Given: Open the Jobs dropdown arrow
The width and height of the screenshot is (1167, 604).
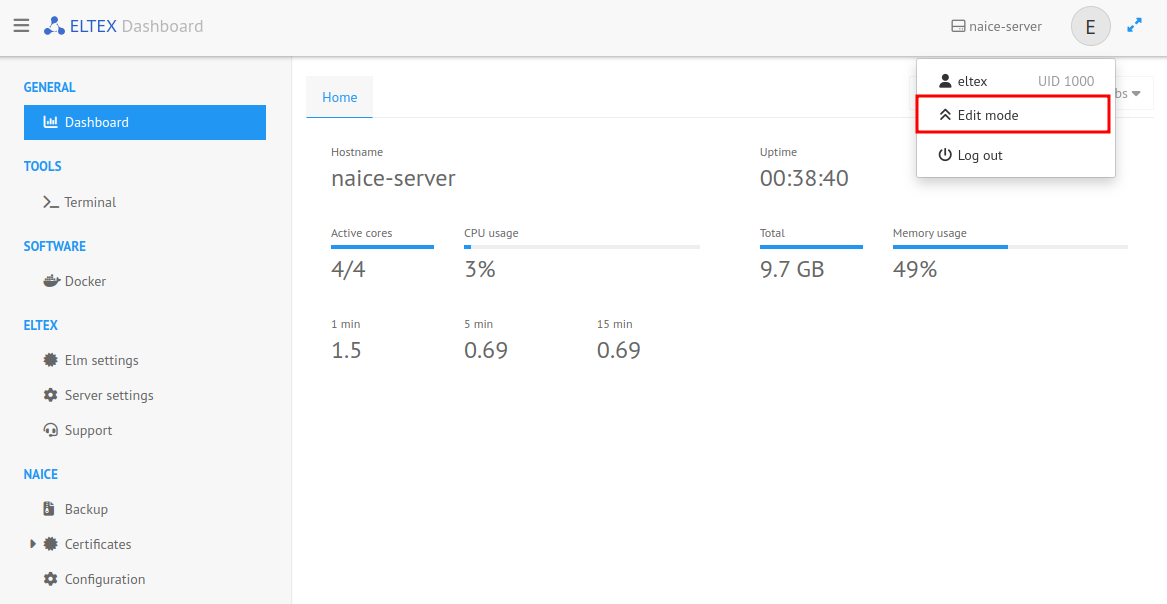Looking at the screenshot, I should 1136,94.
